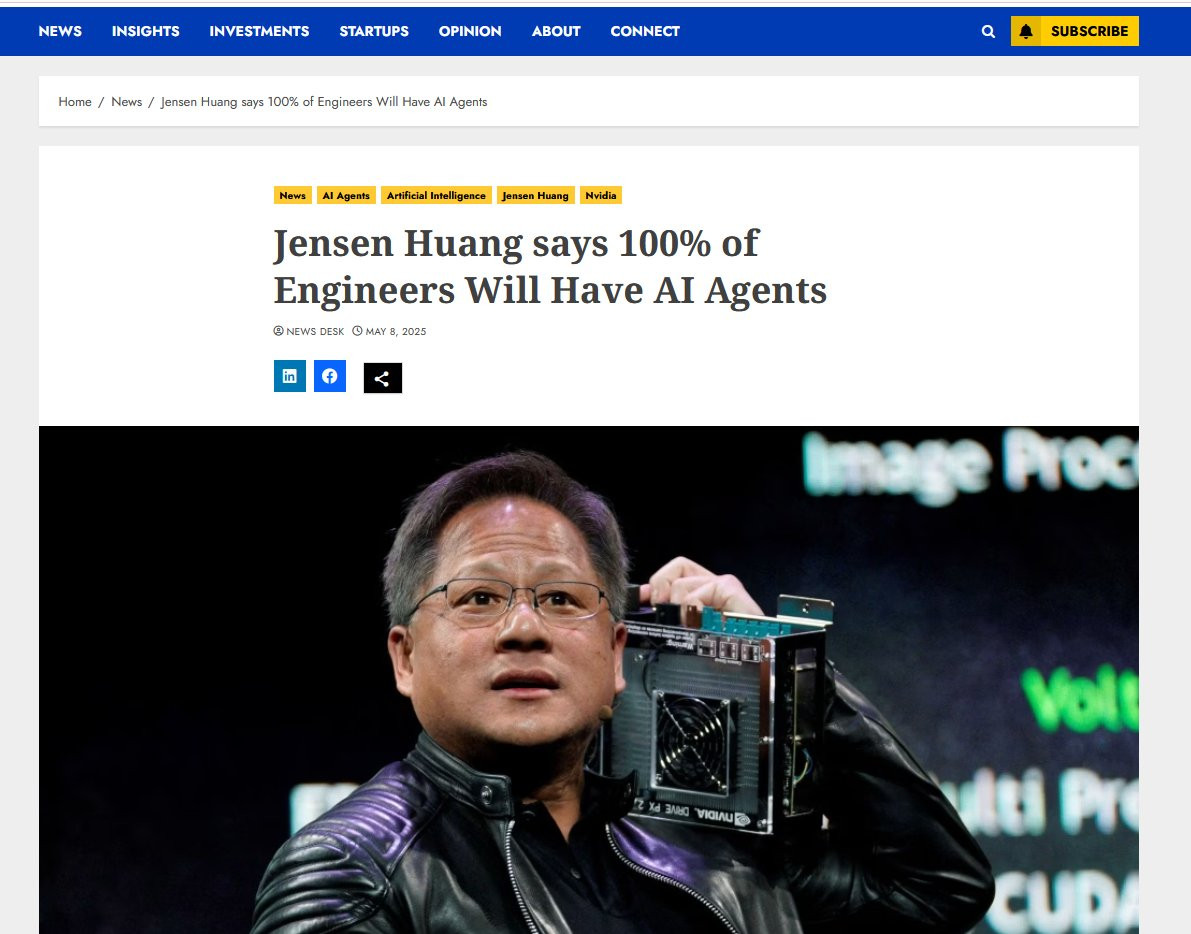
Task: Open Artificial Intelligence category tag
Action: click(x=436, y=195)
